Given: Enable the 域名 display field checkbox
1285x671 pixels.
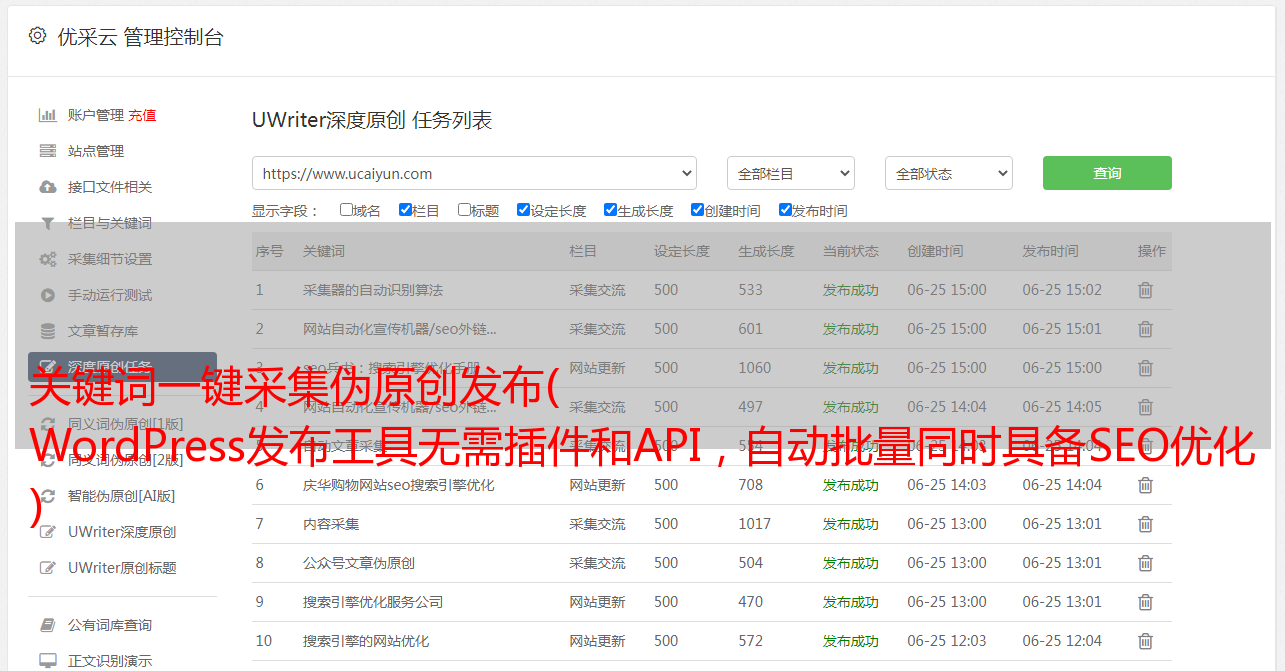Looking at the screenshot, I should point(346,210).
